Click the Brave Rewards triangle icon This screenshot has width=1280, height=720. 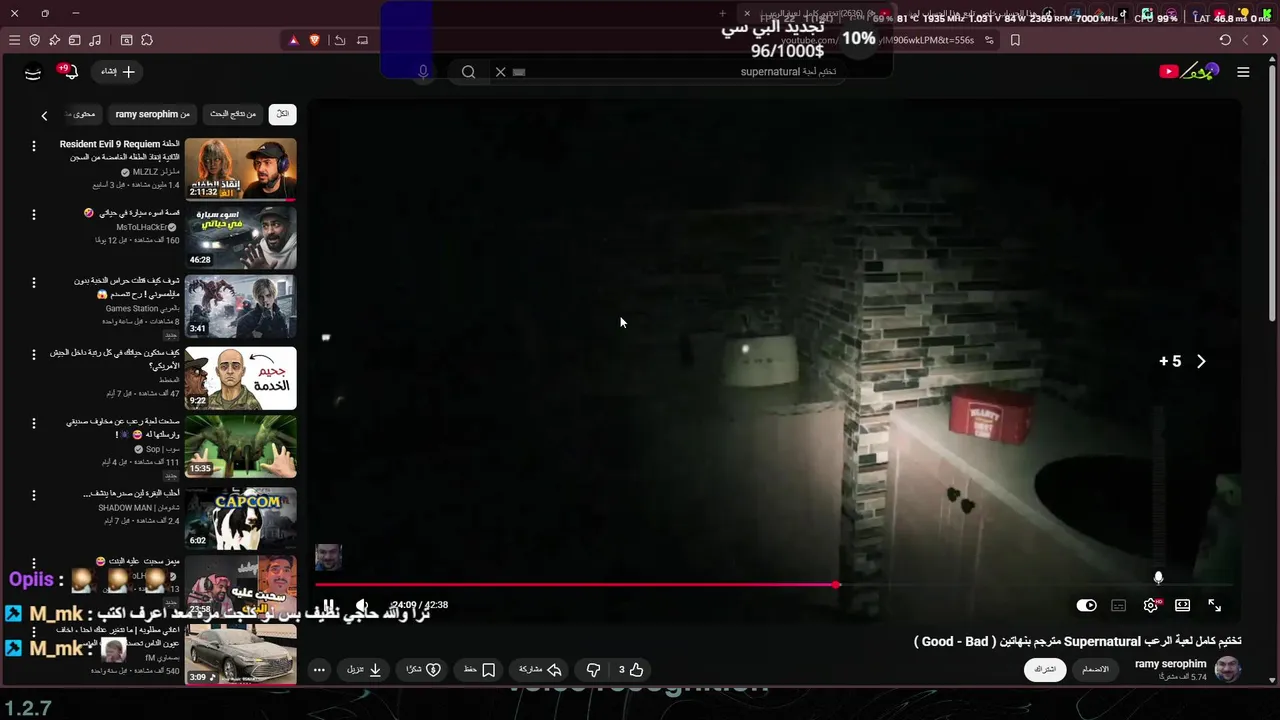pos(293,40)
